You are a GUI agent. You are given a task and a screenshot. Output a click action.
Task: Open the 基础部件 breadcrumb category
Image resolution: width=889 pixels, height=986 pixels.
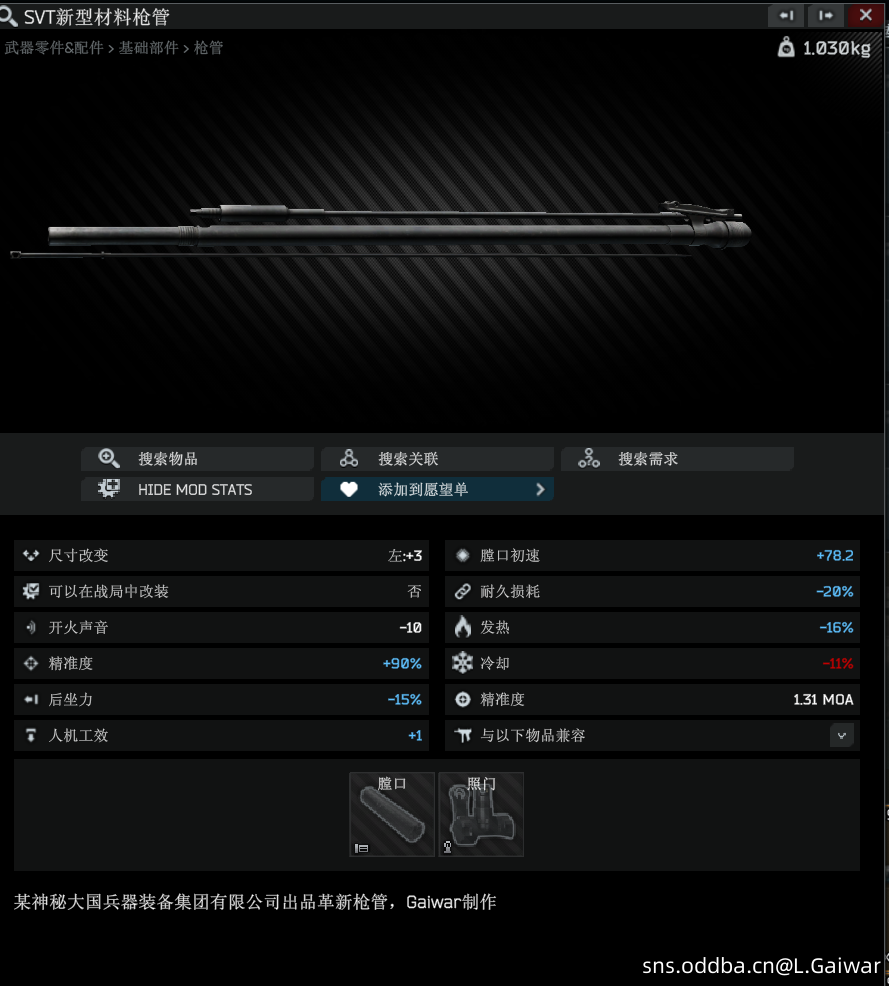coord(149,48)
